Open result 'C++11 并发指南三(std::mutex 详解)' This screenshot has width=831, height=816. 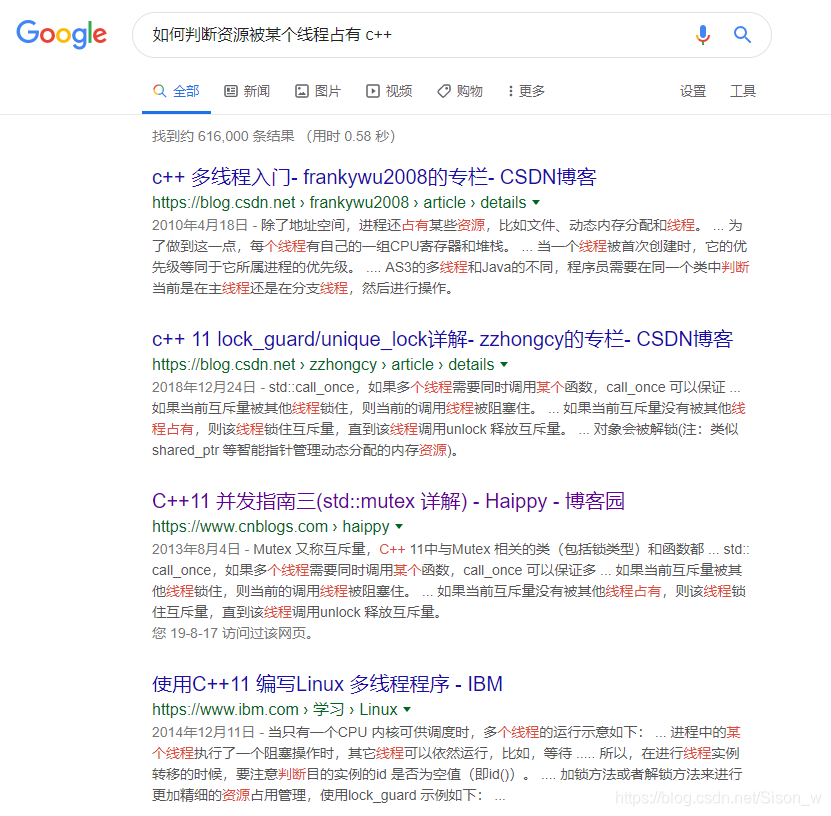[x=388, y=501]
